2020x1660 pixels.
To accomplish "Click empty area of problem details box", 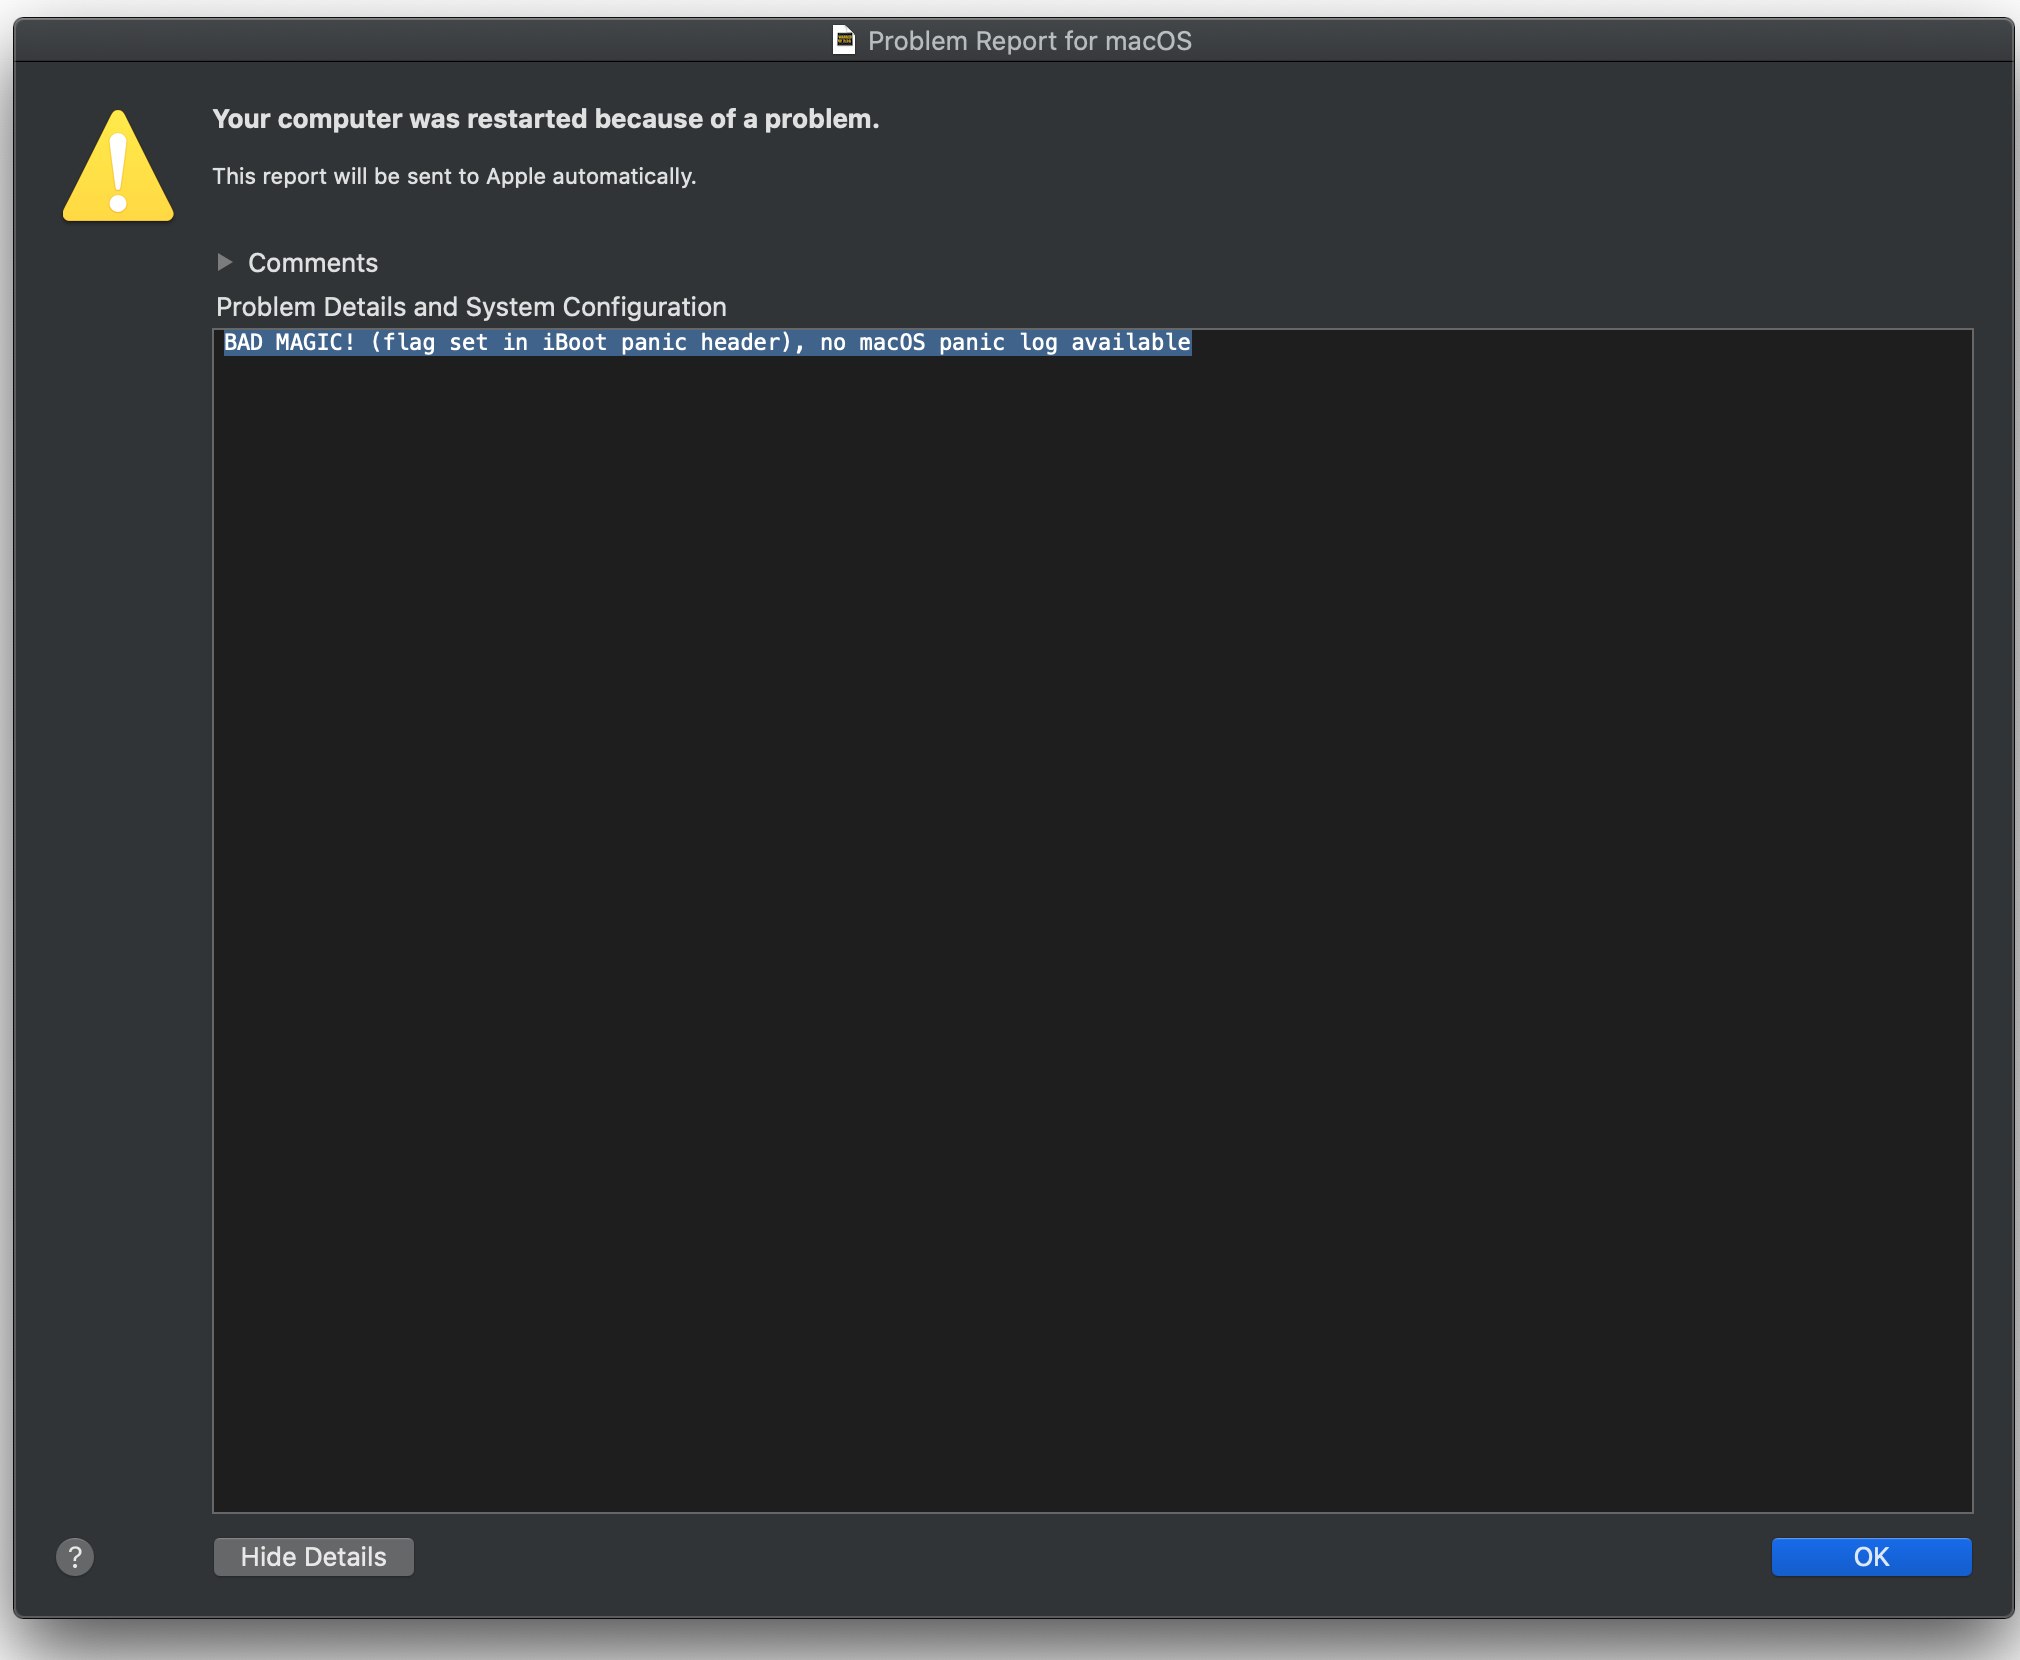I will 1090,920.
